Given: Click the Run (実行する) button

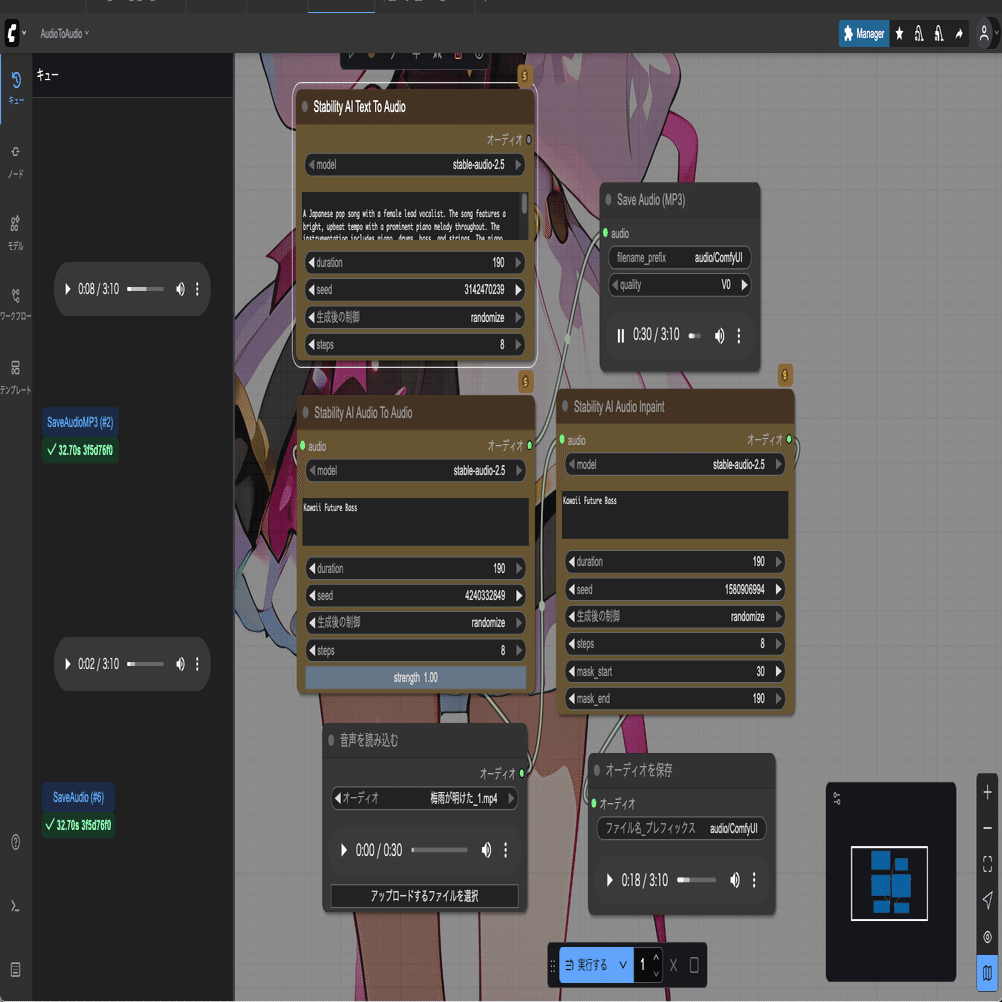Looking at the screenshot, I should coord(587,965).
